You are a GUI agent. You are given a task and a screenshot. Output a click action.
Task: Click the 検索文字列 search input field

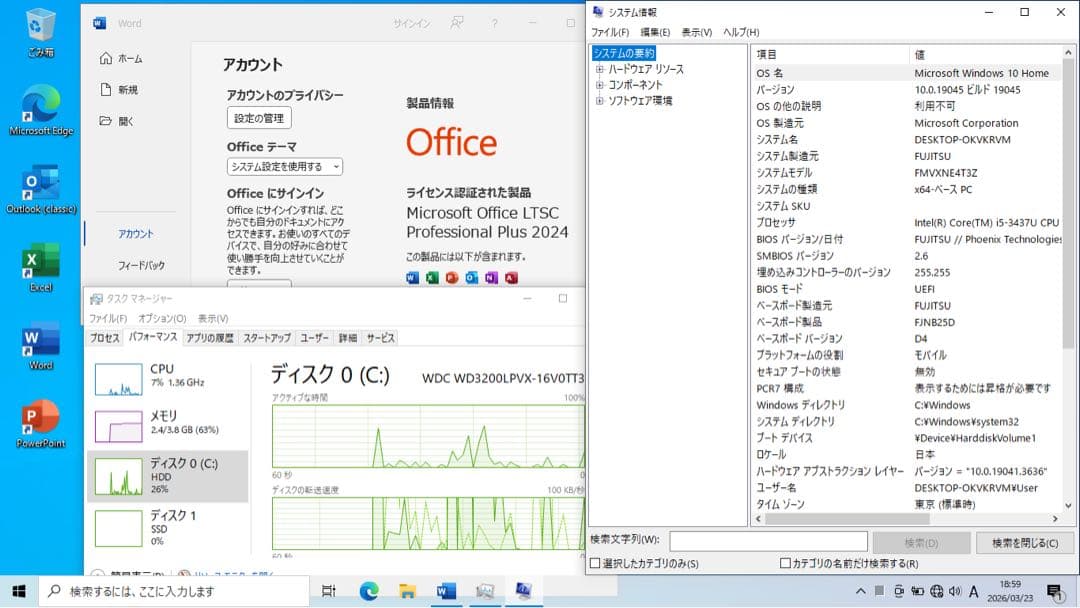[x=768, y=541]
